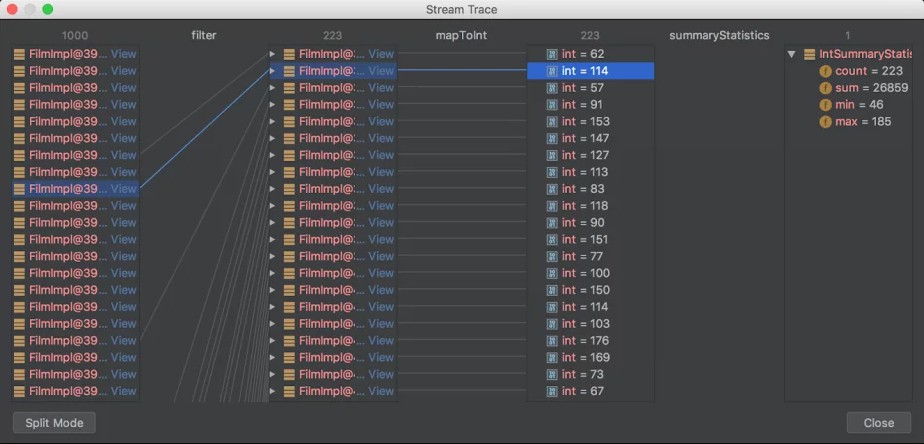Screen dimensions: 924x444
Task: Select the int = 67 value row
Action: click(x=590, y=392)
